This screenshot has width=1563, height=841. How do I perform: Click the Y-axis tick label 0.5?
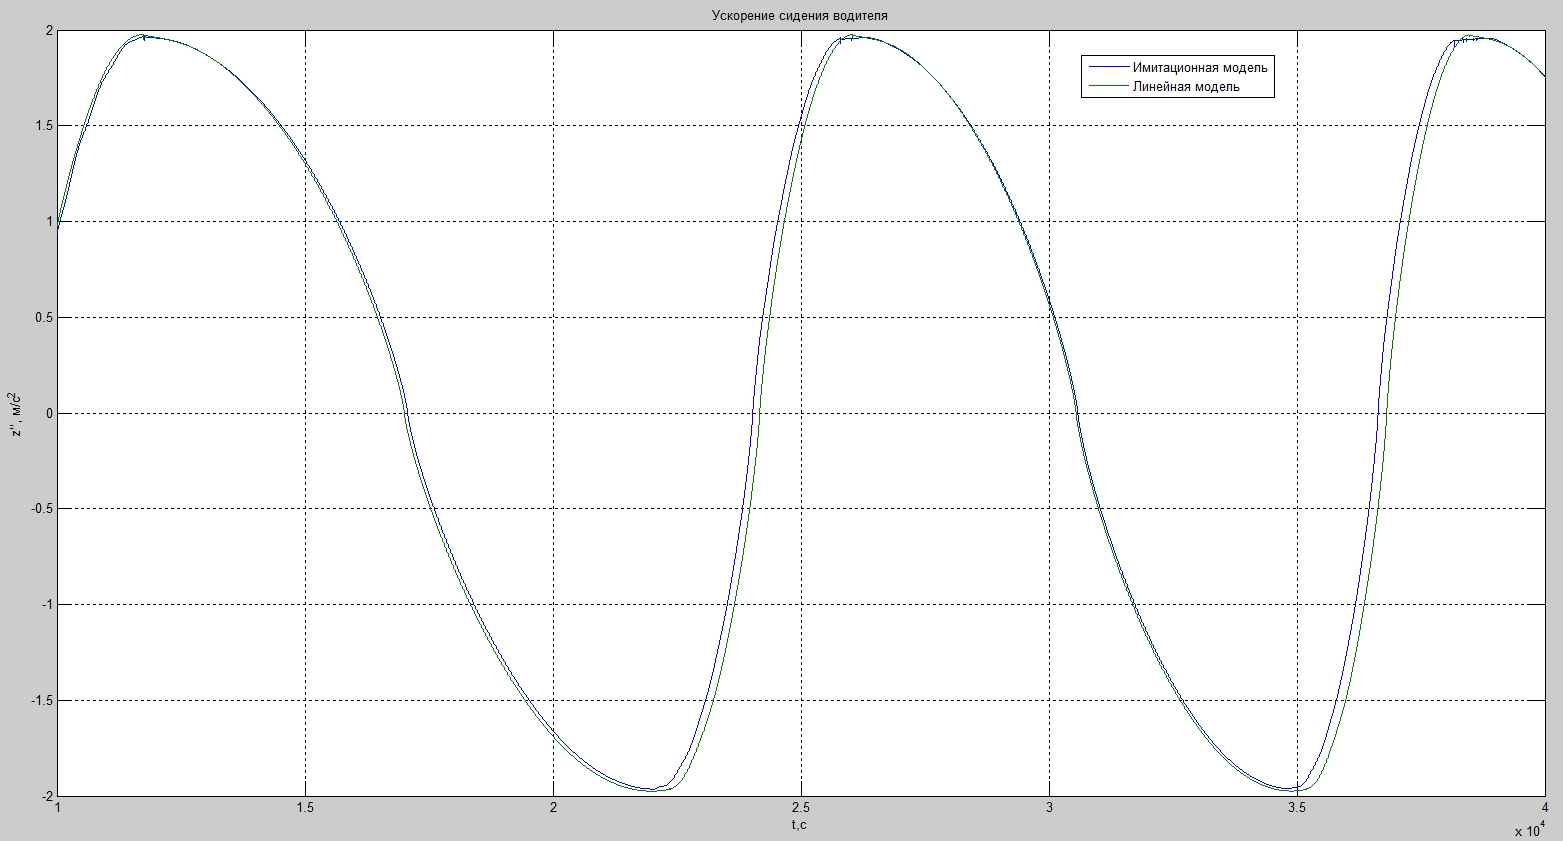coord(42,318)
